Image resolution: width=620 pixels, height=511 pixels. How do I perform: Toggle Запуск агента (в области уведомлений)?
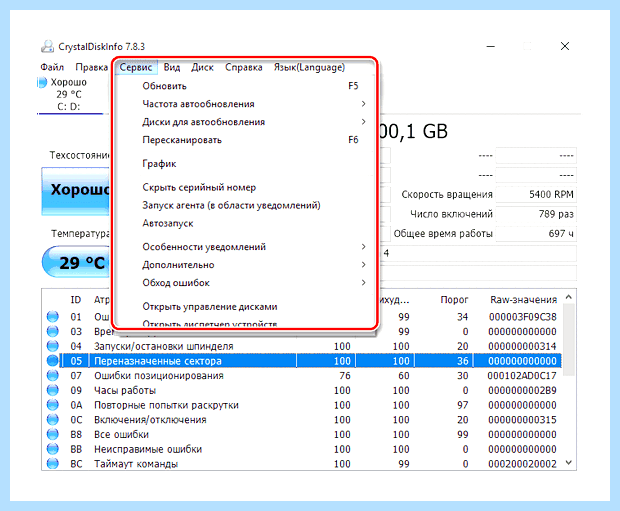244,205
